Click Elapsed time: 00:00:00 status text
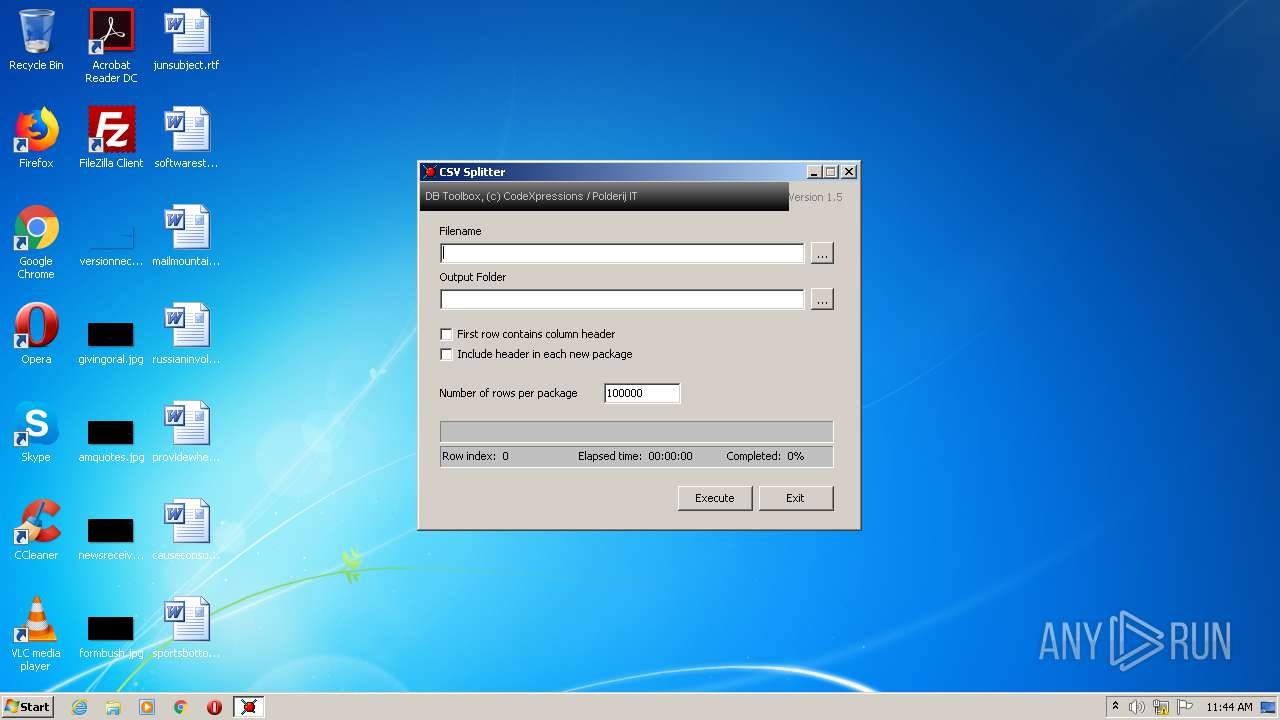The height and width of the screenshot is (720, 1280). pos(635,456)
